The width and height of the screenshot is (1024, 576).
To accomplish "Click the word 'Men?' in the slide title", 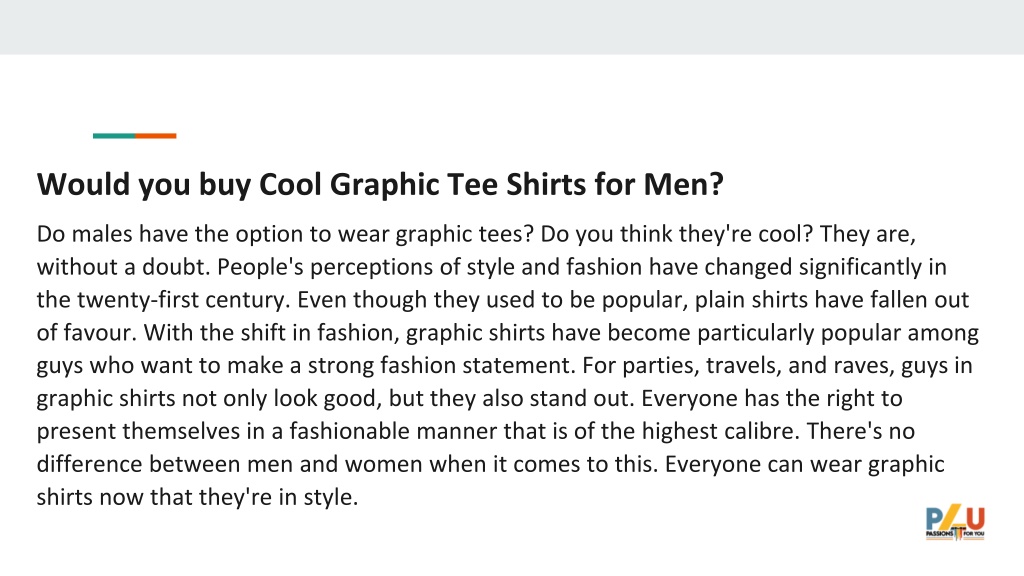I will (684, 184).
